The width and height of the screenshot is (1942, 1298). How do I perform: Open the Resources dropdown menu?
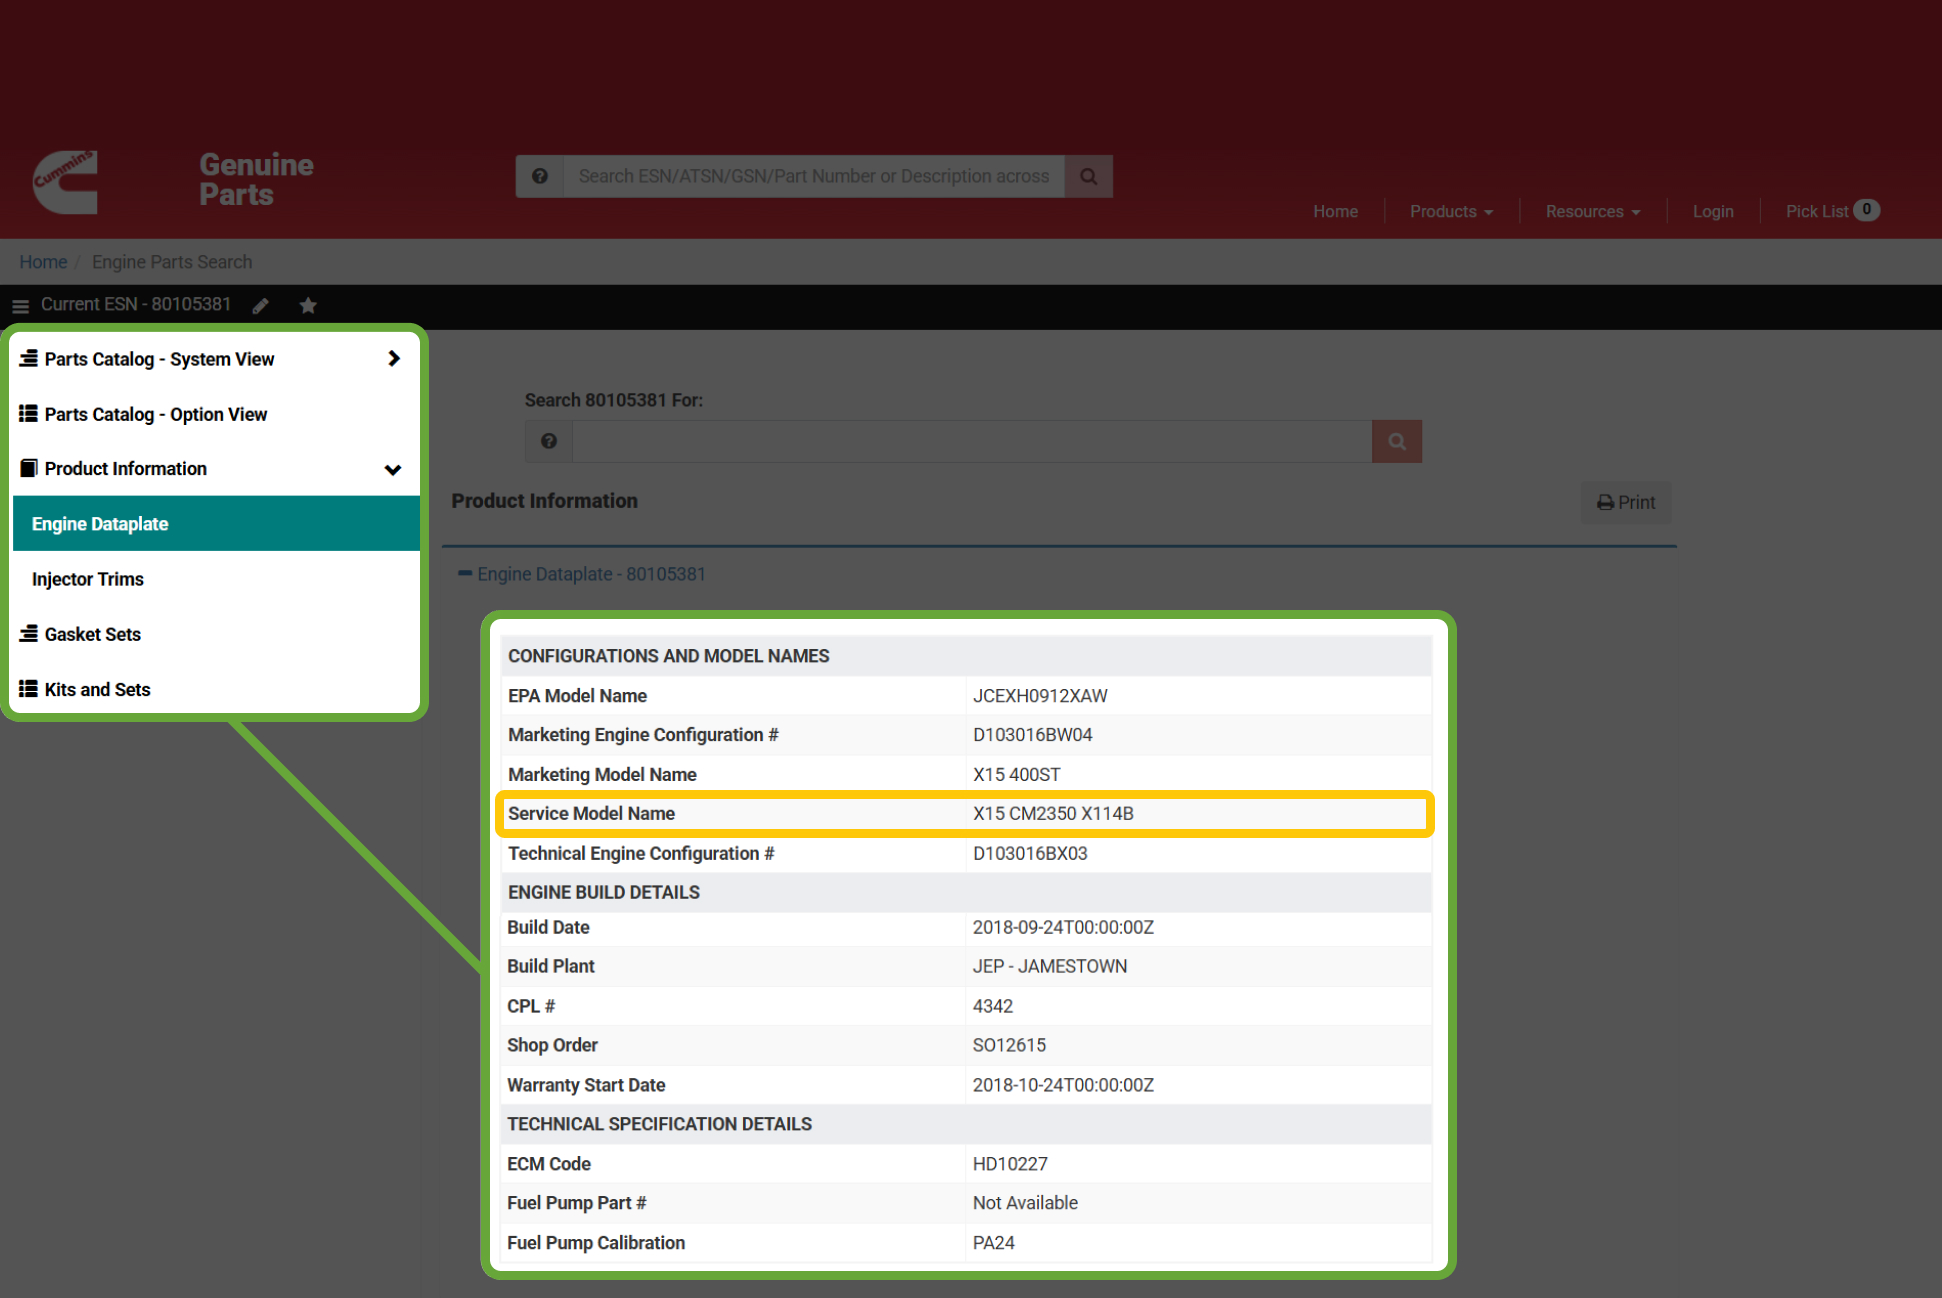1592,211
